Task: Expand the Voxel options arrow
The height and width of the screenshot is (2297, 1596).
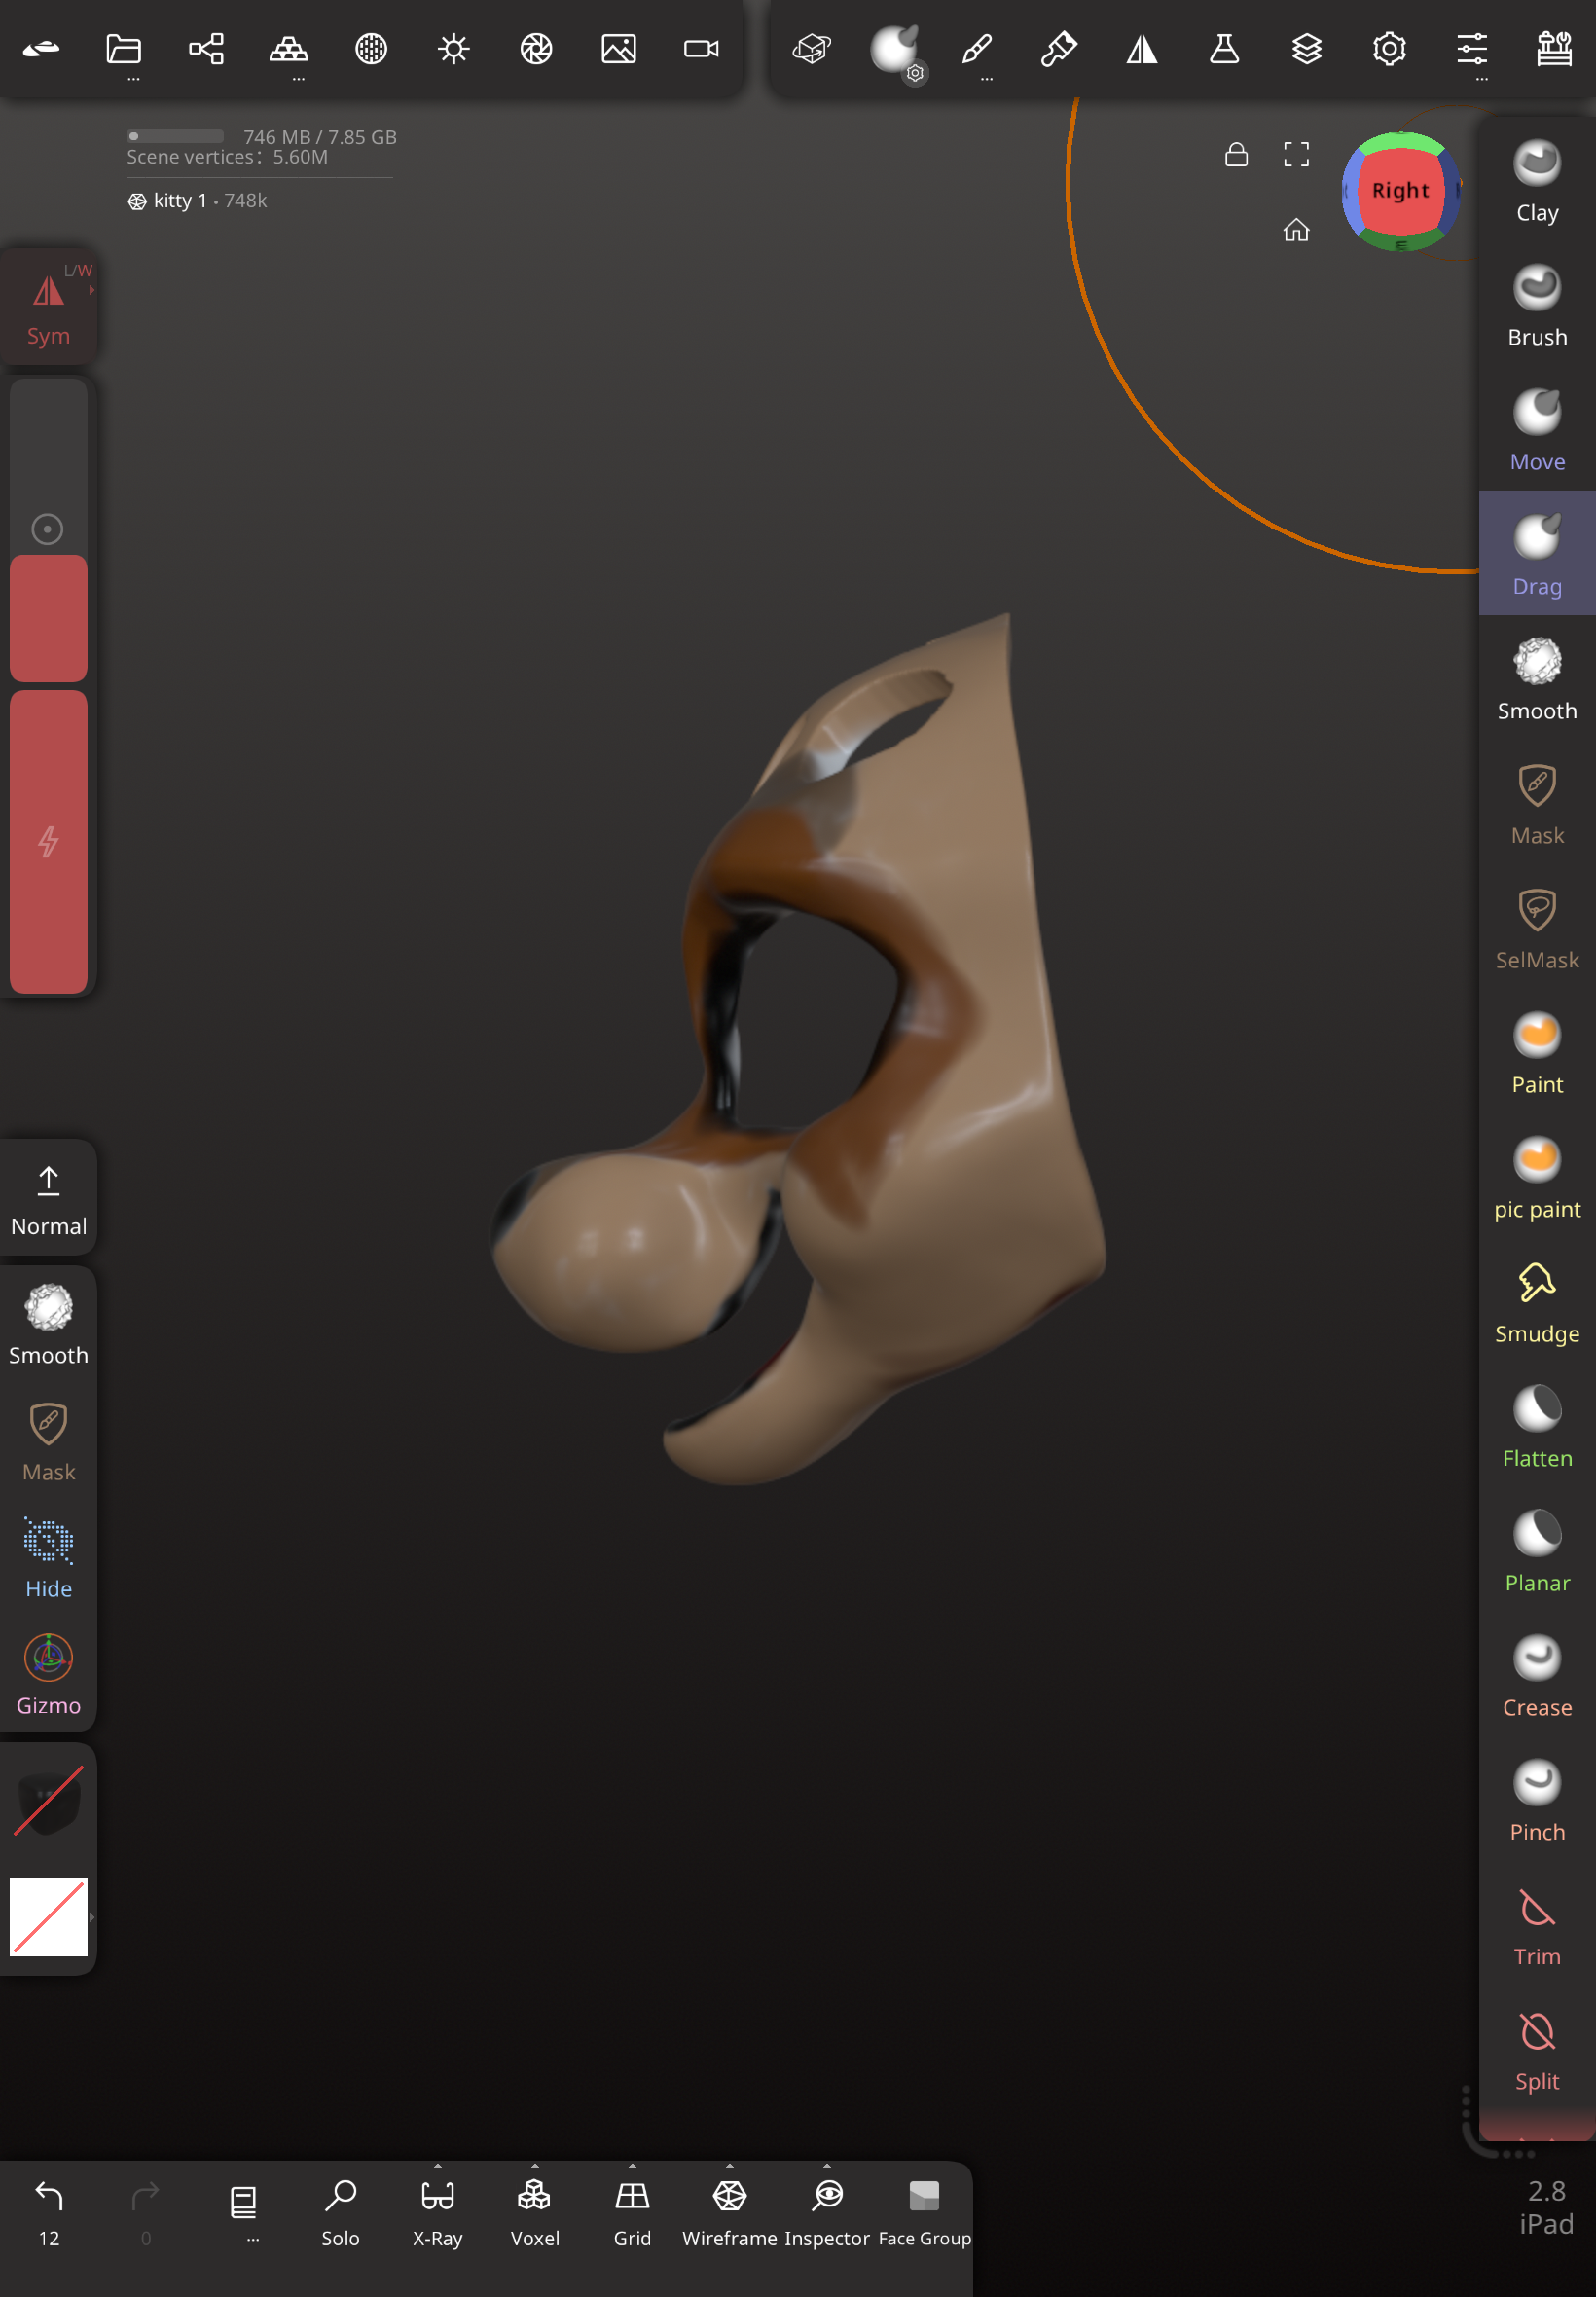Action: [x=535, y=2166]
